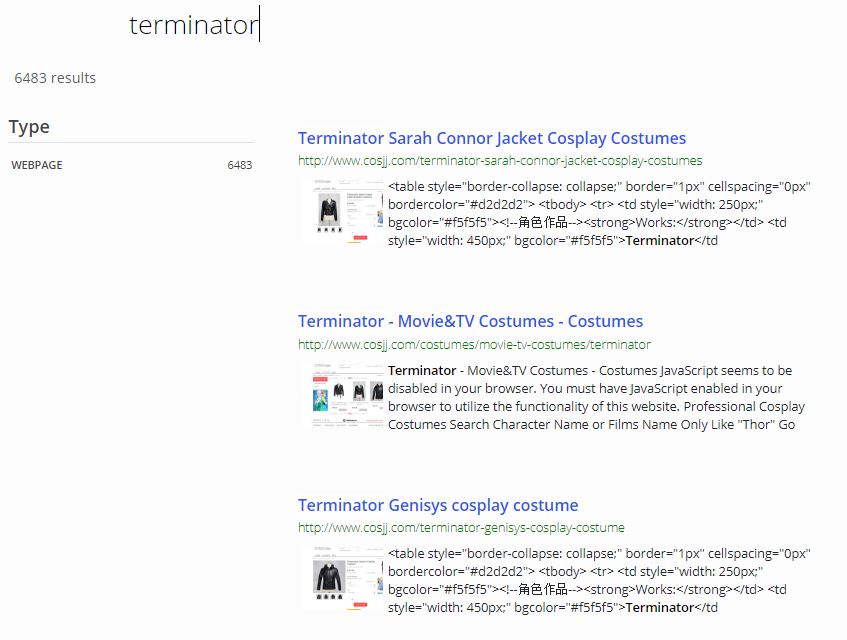847x640 pixels.
Task: Place cursor after terminator in search box
Action: pos(260,25)
